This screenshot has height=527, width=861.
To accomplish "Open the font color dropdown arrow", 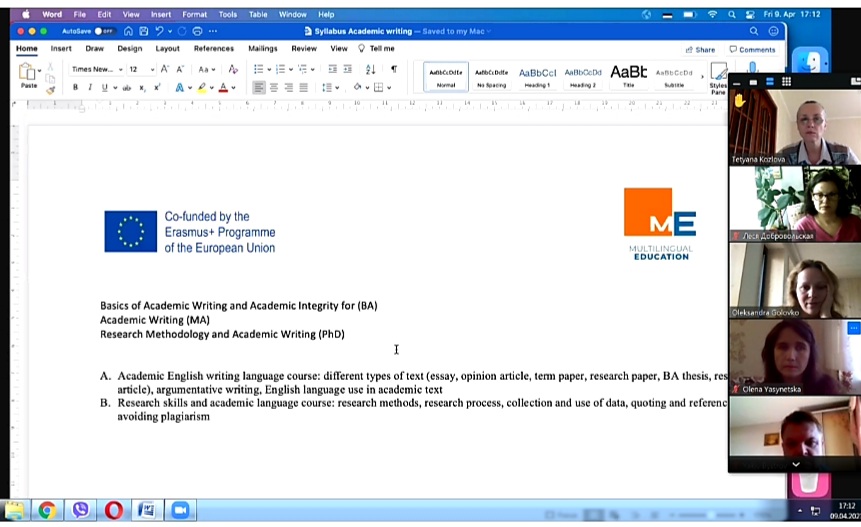I will (233, 88).
